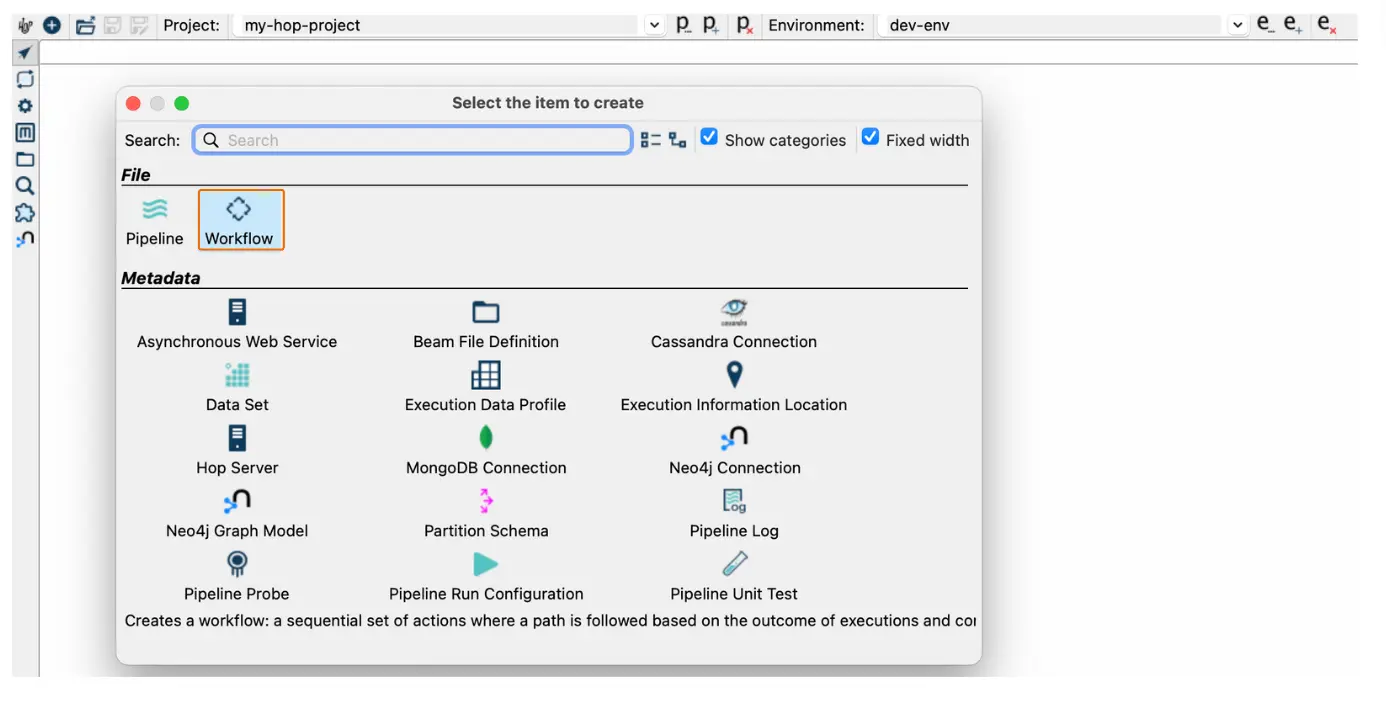Create a Pipeline Probe

click(237, 577)
